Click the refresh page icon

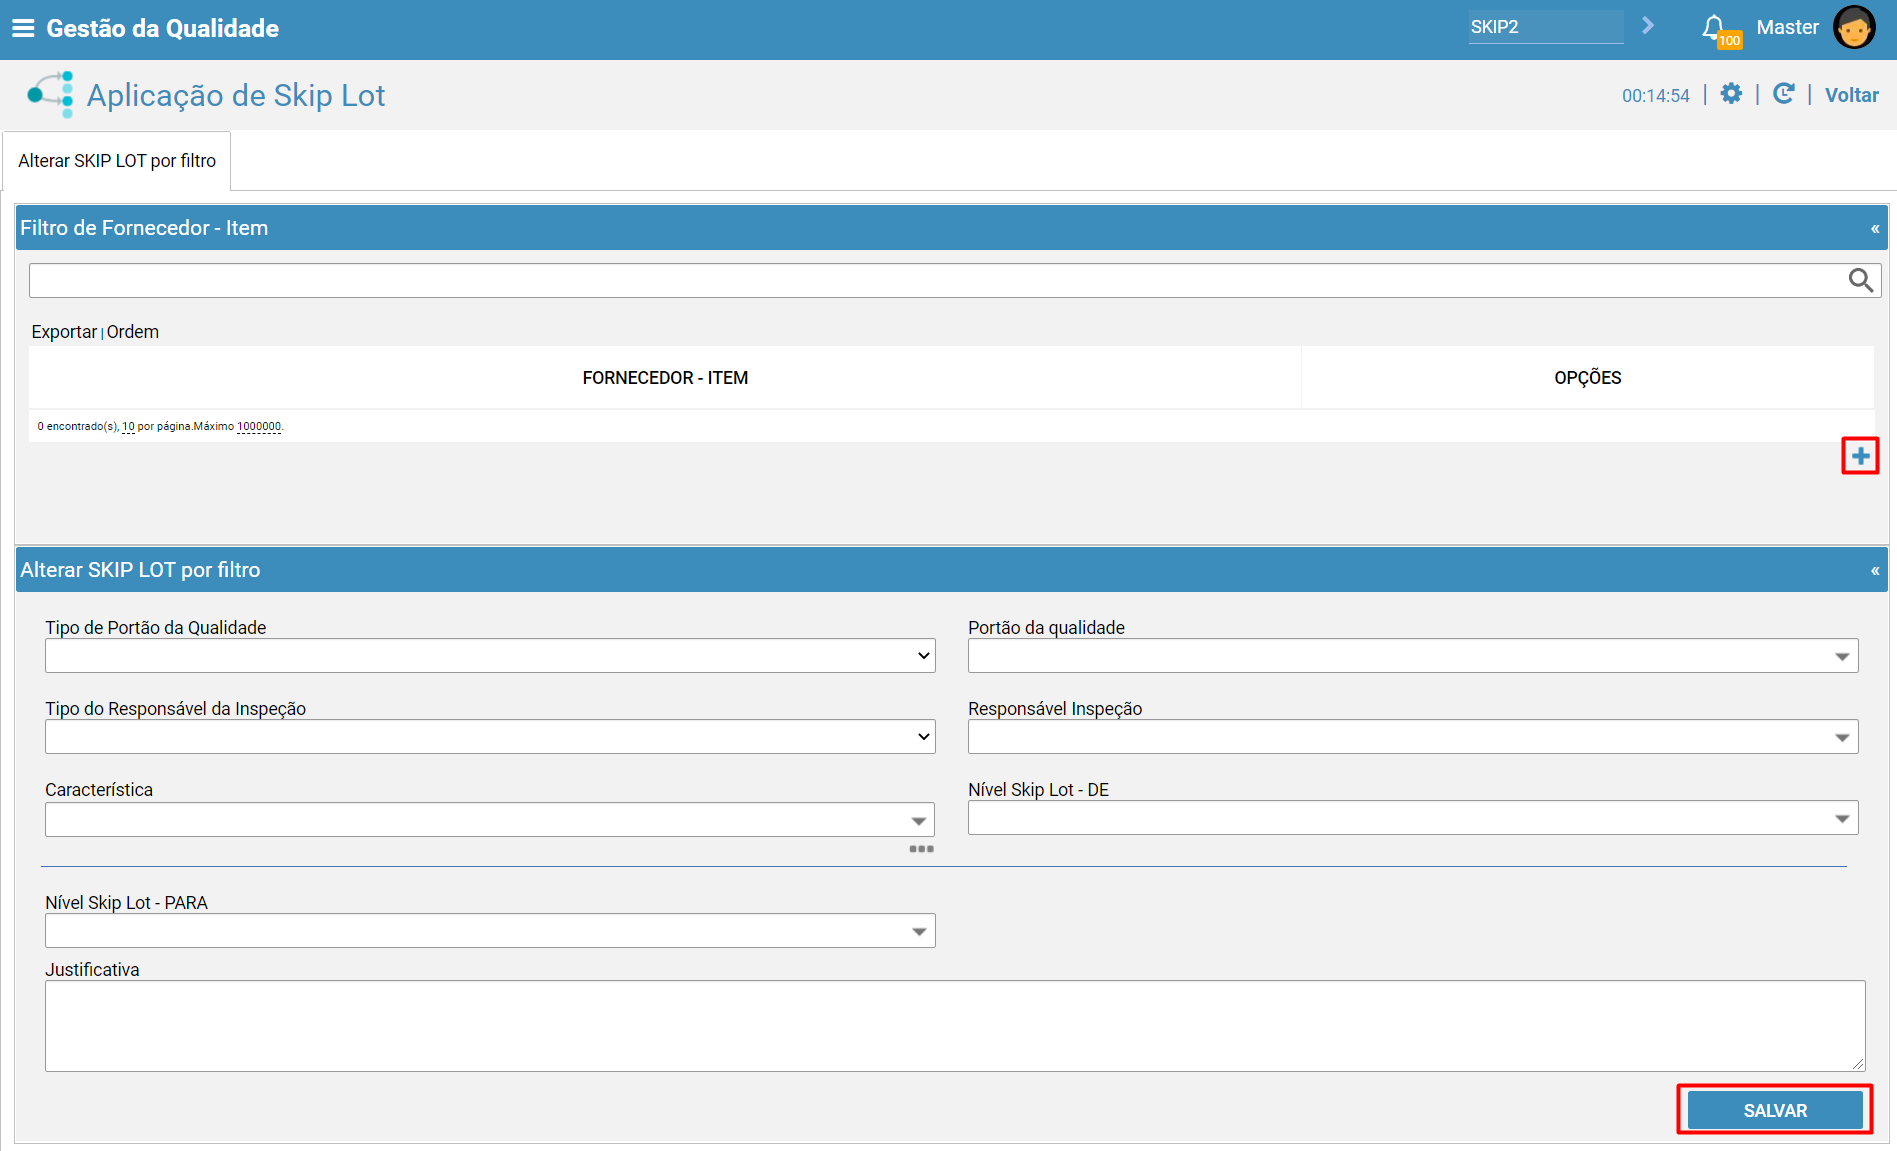[1783, 94]
